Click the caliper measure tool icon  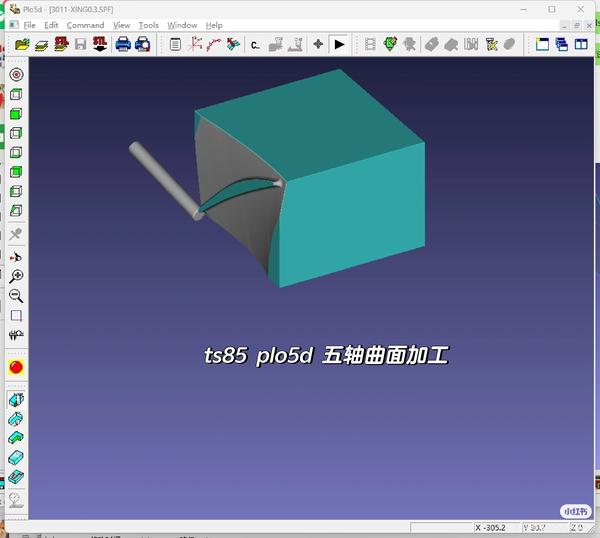16,335
